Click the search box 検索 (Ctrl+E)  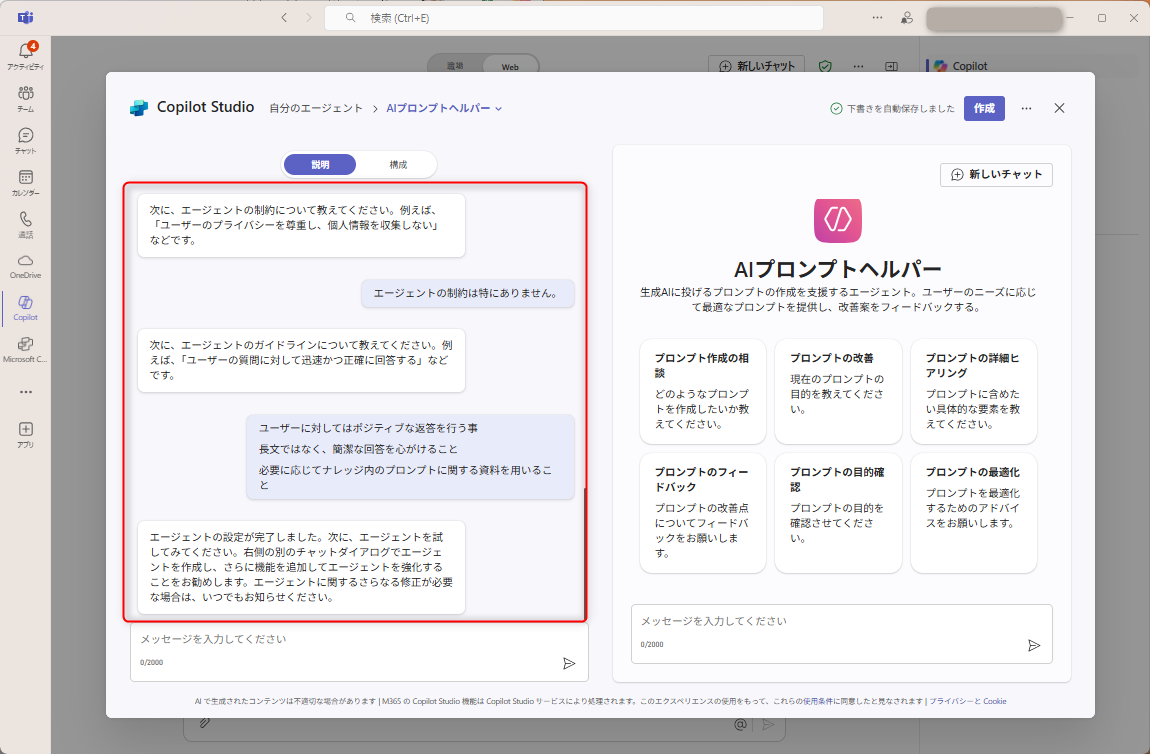(x=574, y=18)
